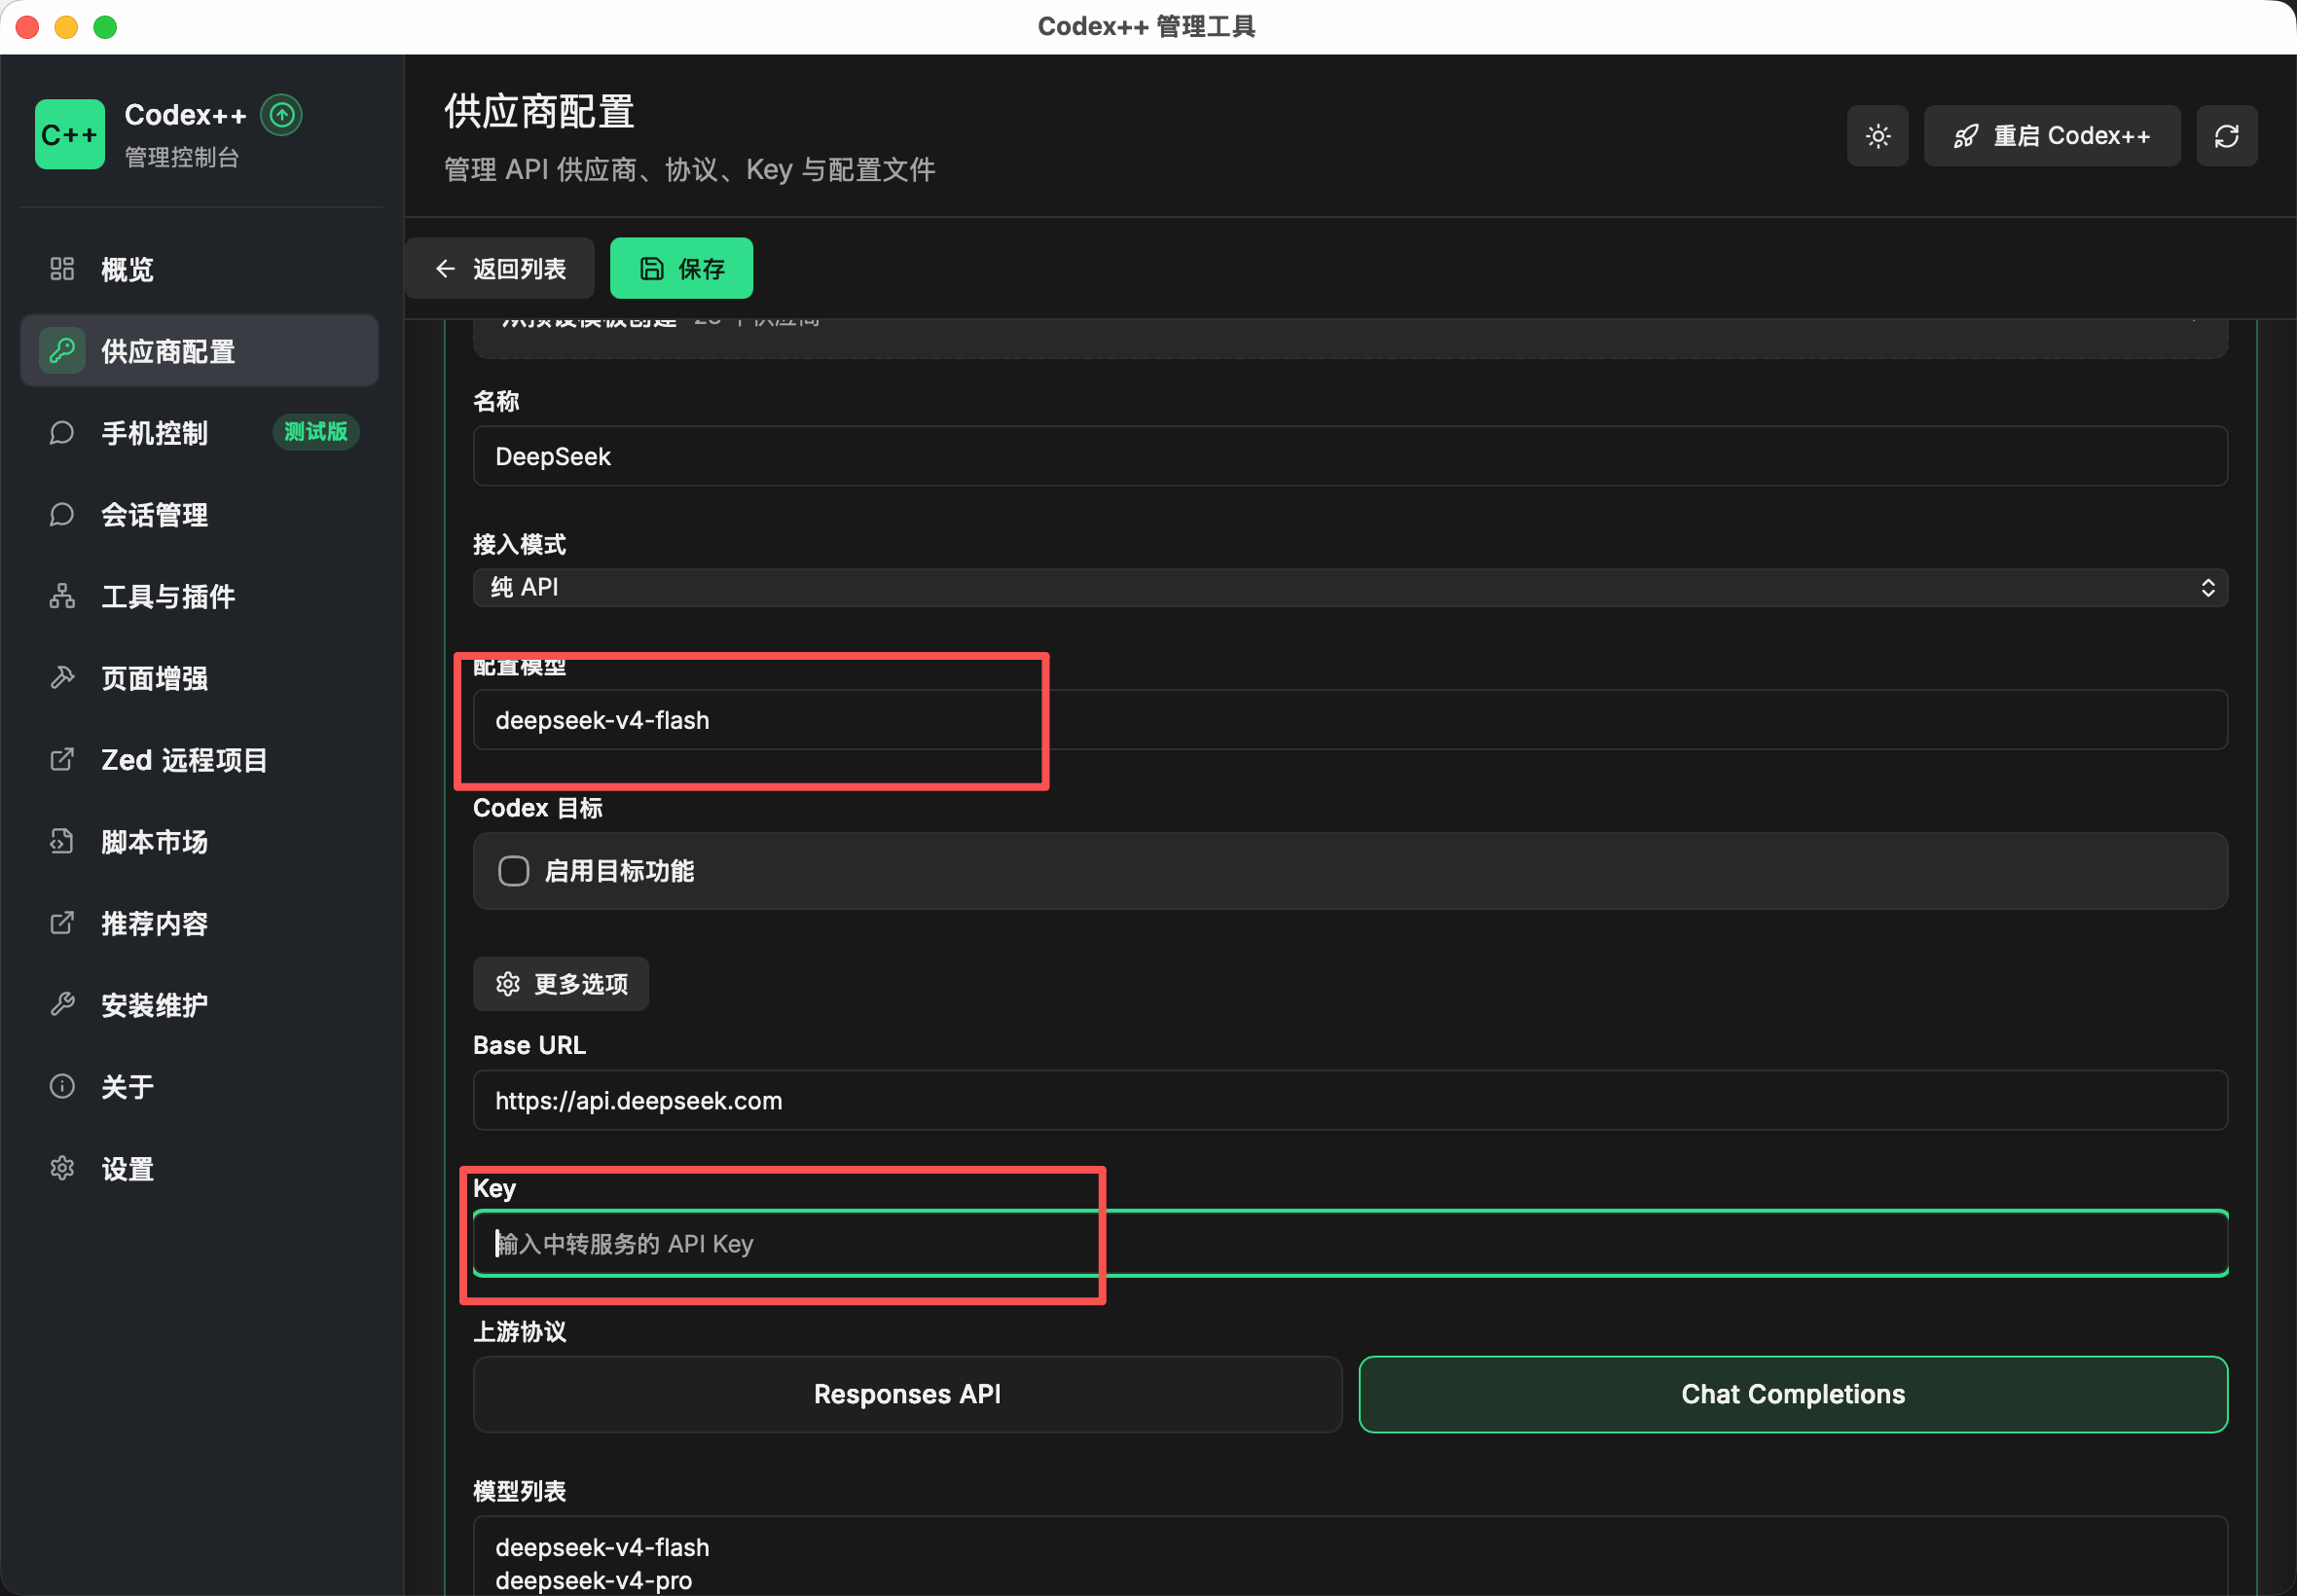
Task: Open 页面增强 in sidebar
Action: [199, 678]
